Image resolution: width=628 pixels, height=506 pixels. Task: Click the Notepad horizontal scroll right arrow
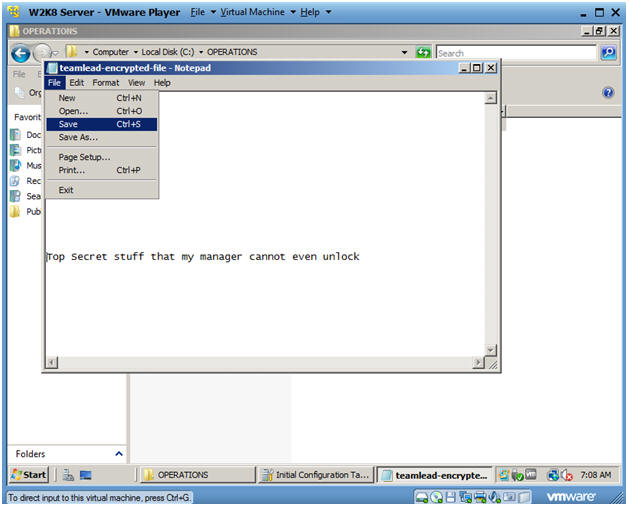coord(478,363)
